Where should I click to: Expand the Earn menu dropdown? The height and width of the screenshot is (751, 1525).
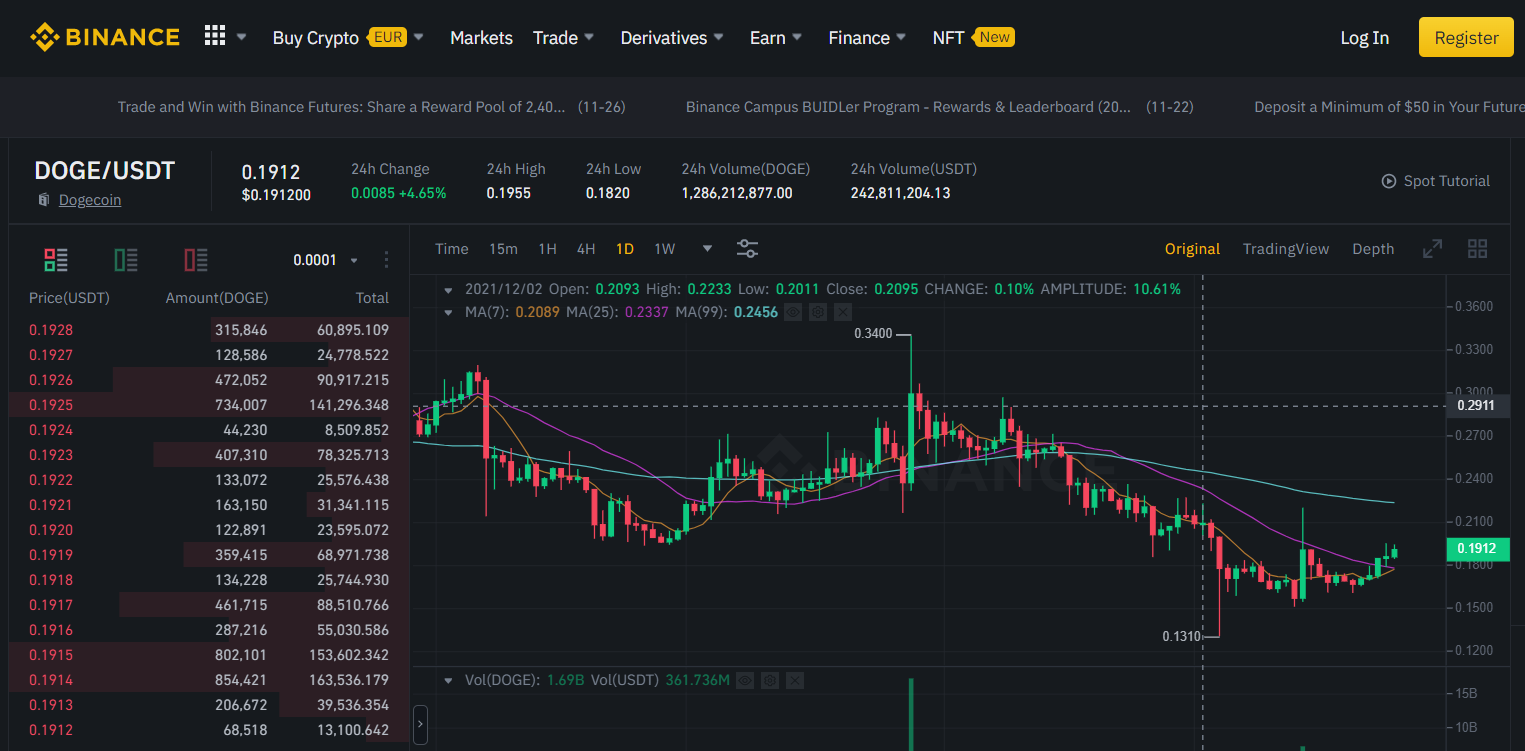click(x=797, y=37)
